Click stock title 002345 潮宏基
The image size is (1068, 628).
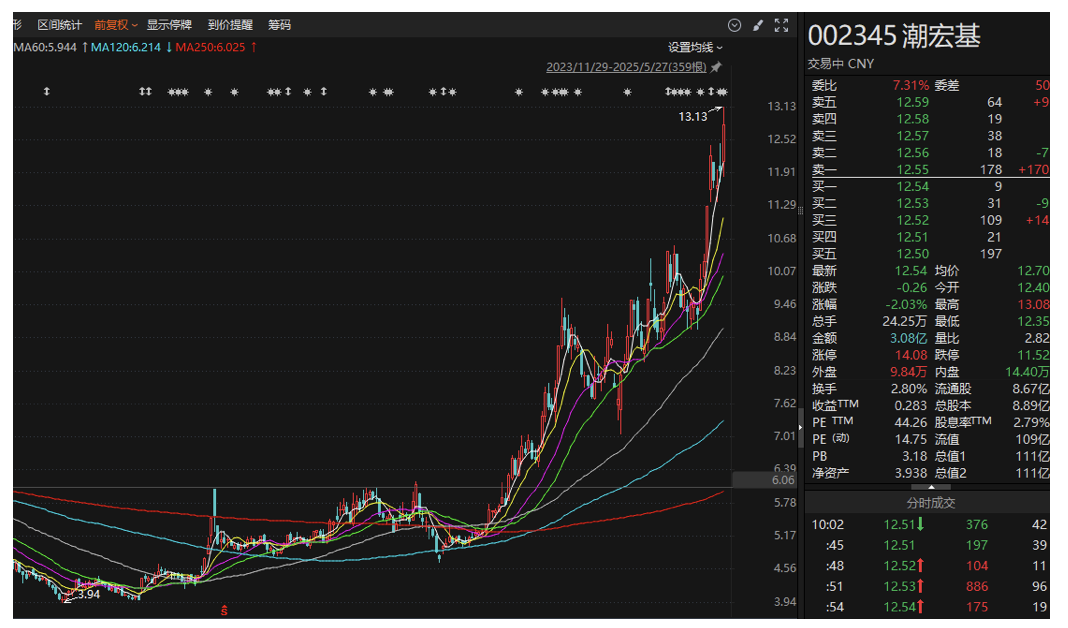(894, 35)
